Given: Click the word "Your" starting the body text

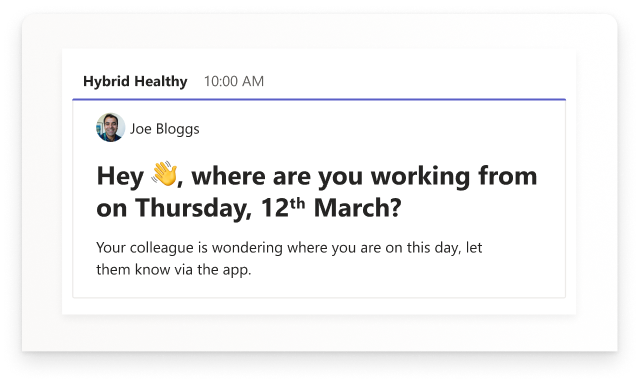Looking at the screenshot, I should pyautogui.click(x=111, y=248).
